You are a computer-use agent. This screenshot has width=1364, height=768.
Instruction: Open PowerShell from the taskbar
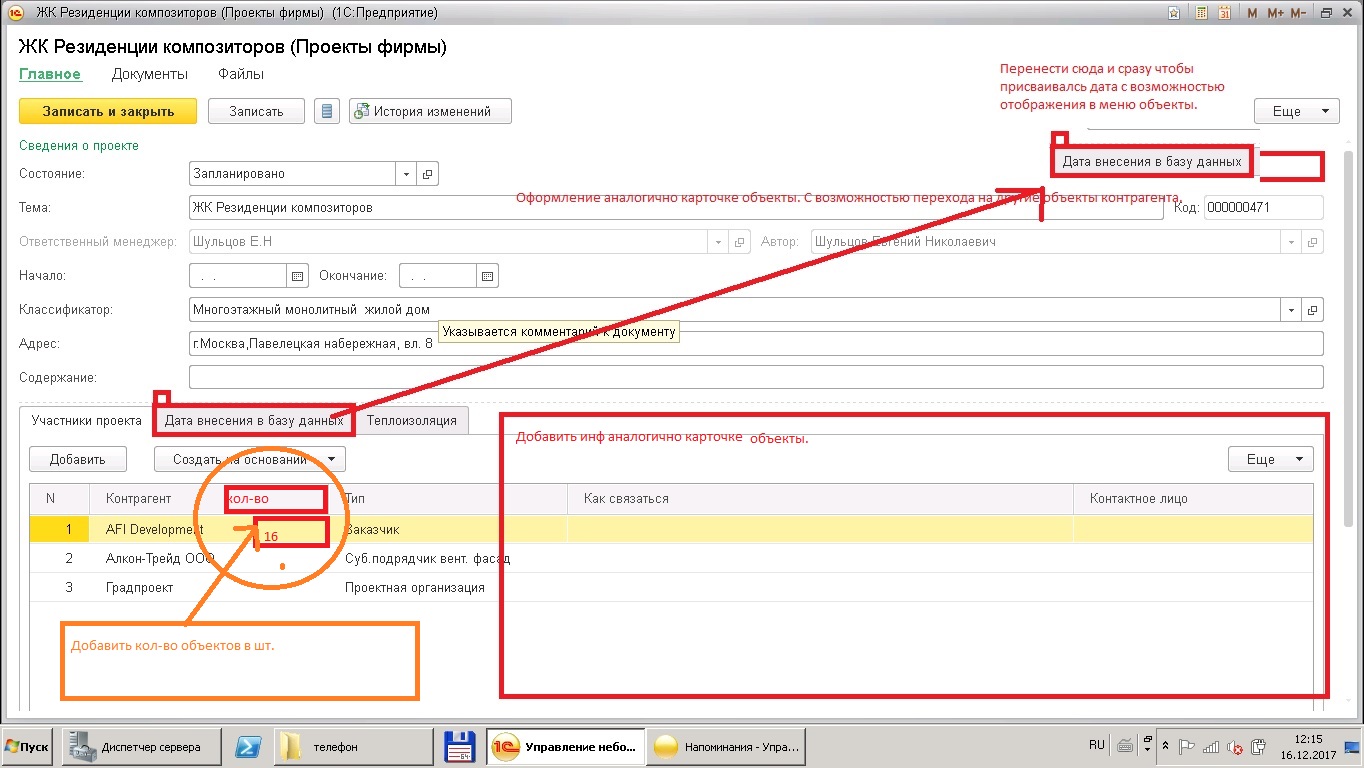coord(248,747)
